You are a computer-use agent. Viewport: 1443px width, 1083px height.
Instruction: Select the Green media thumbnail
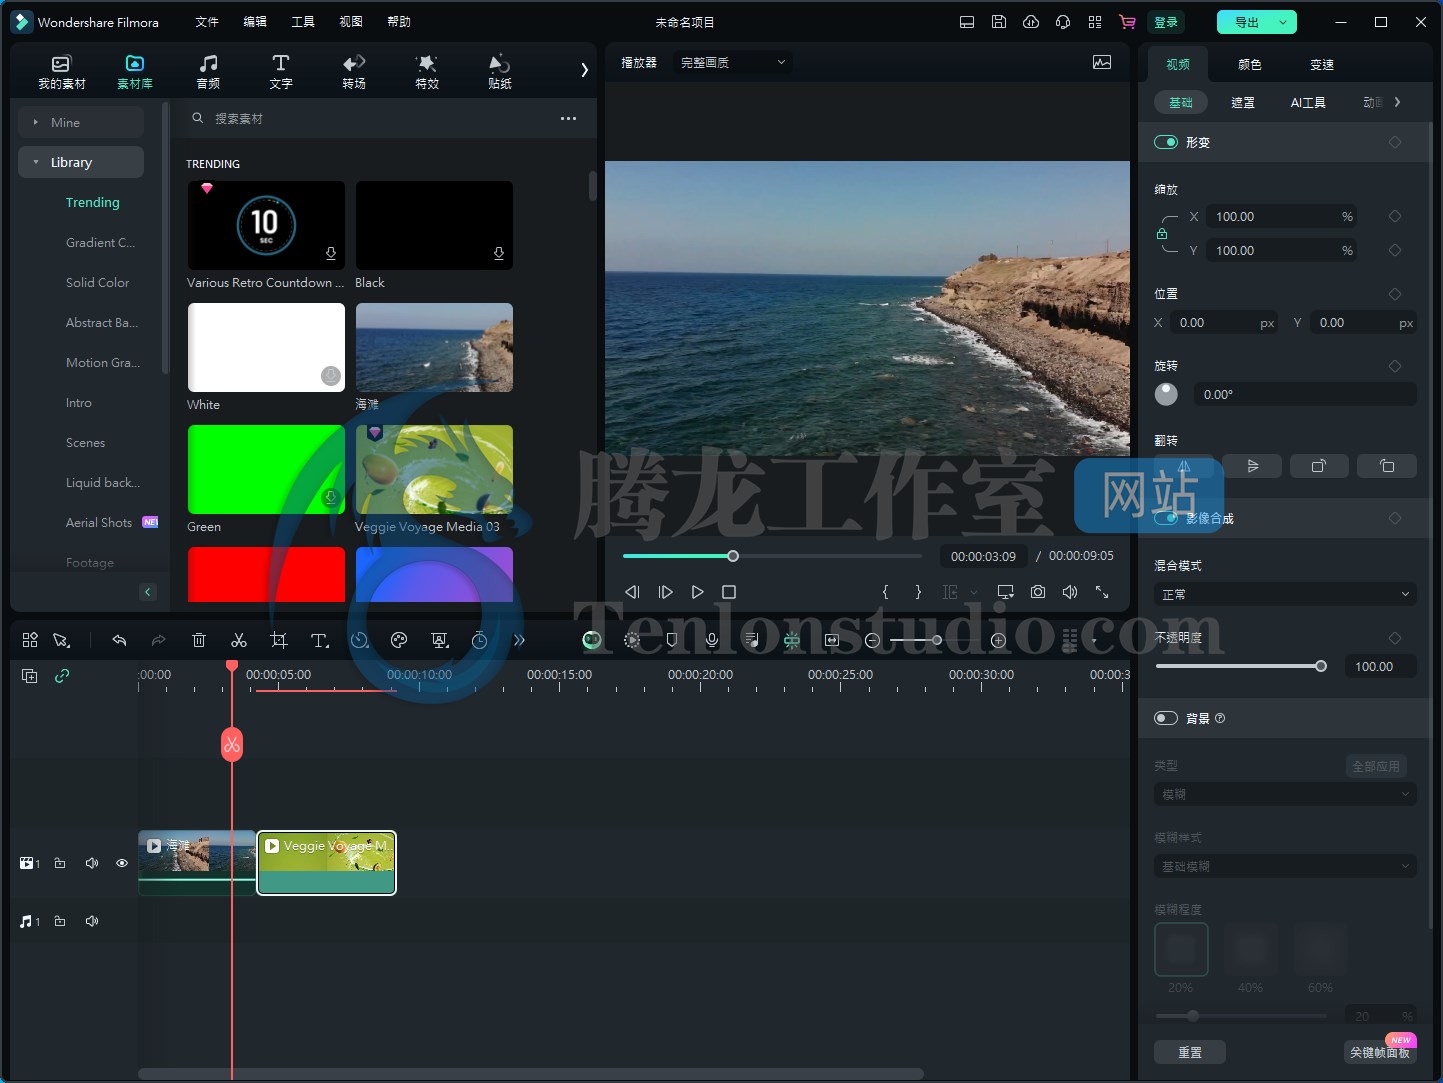(x=266, y=469)
